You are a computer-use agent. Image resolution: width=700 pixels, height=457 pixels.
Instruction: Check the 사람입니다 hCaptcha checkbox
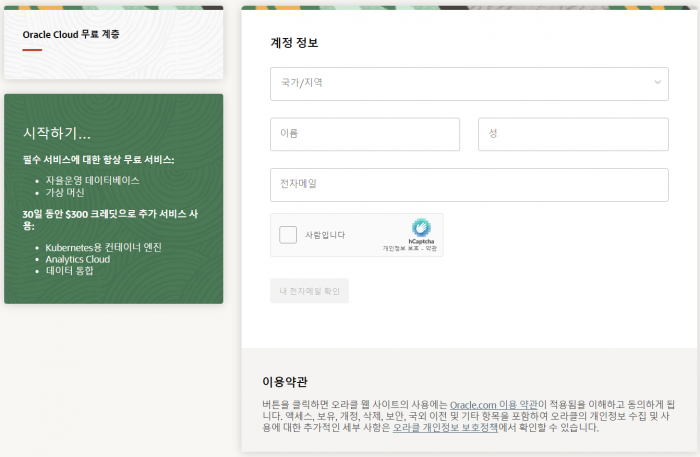(288, 235)
